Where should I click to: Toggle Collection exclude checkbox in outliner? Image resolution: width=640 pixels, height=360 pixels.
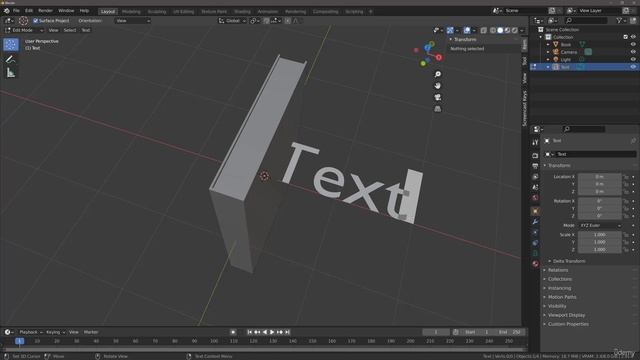(626, 37)
